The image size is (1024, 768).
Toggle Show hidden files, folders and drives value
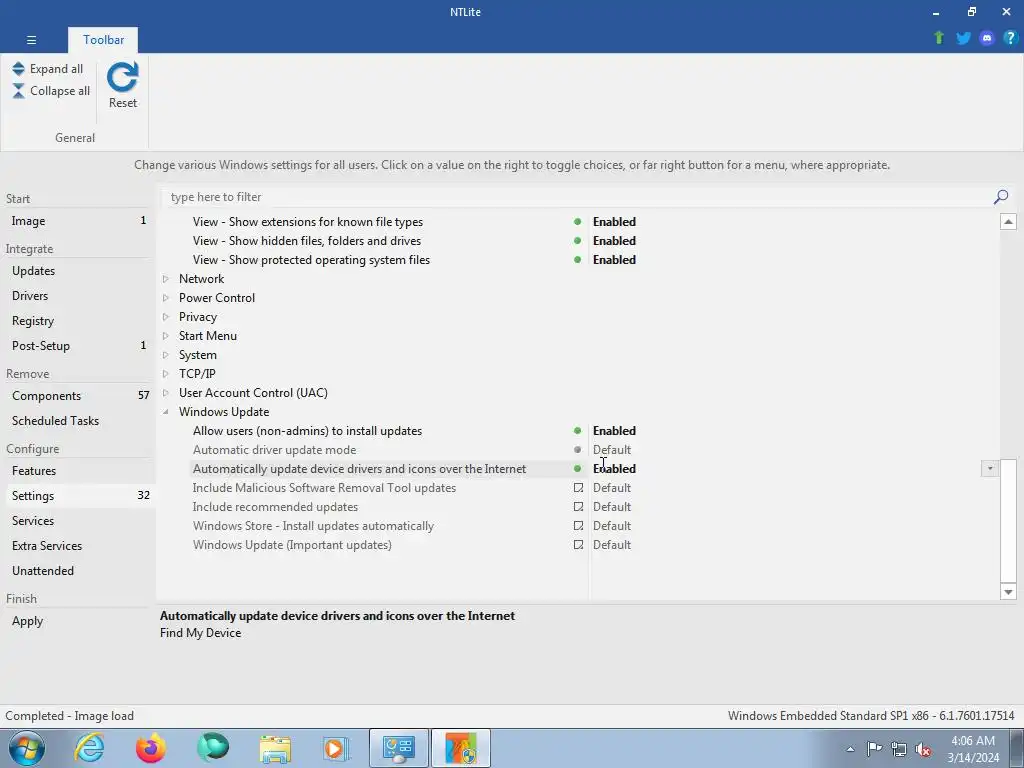coord(614,241)
